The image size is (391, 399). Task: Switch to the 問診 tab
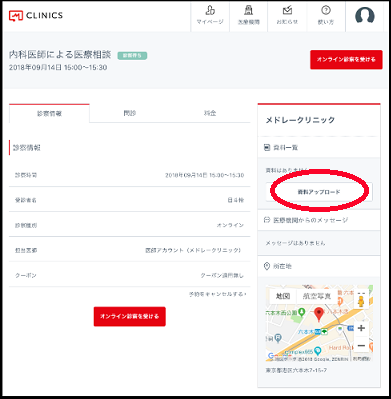coord(130,113)
